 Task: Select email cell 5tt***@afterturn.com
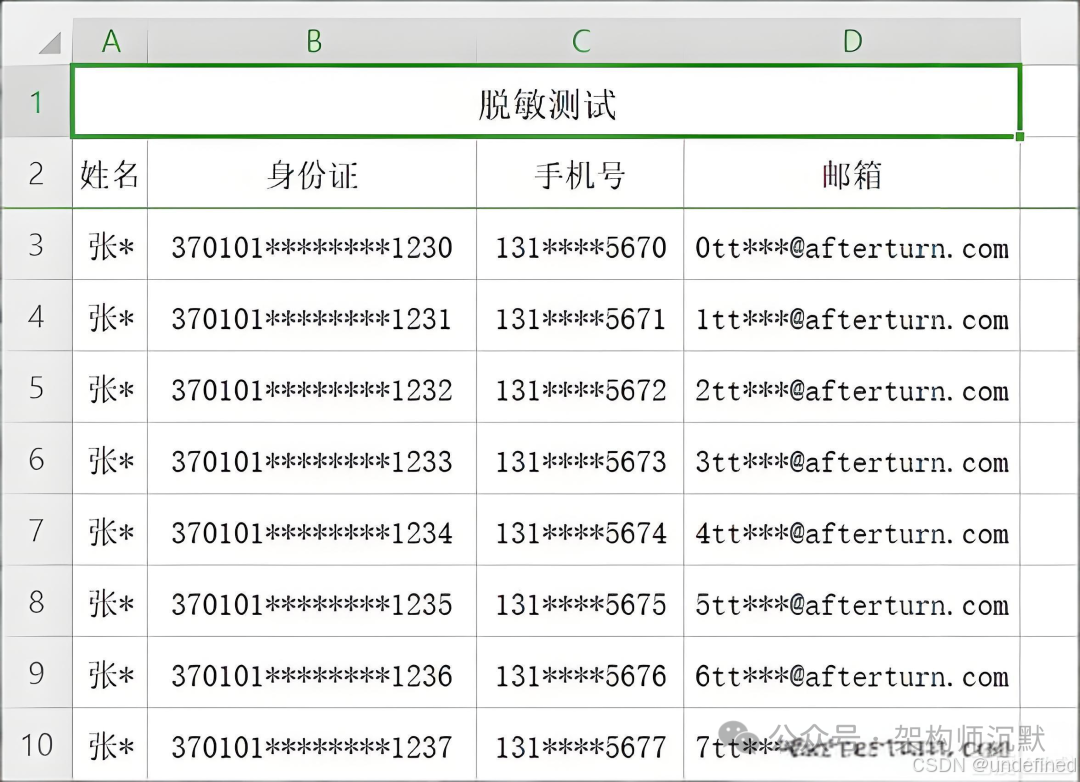pos(852,602)
